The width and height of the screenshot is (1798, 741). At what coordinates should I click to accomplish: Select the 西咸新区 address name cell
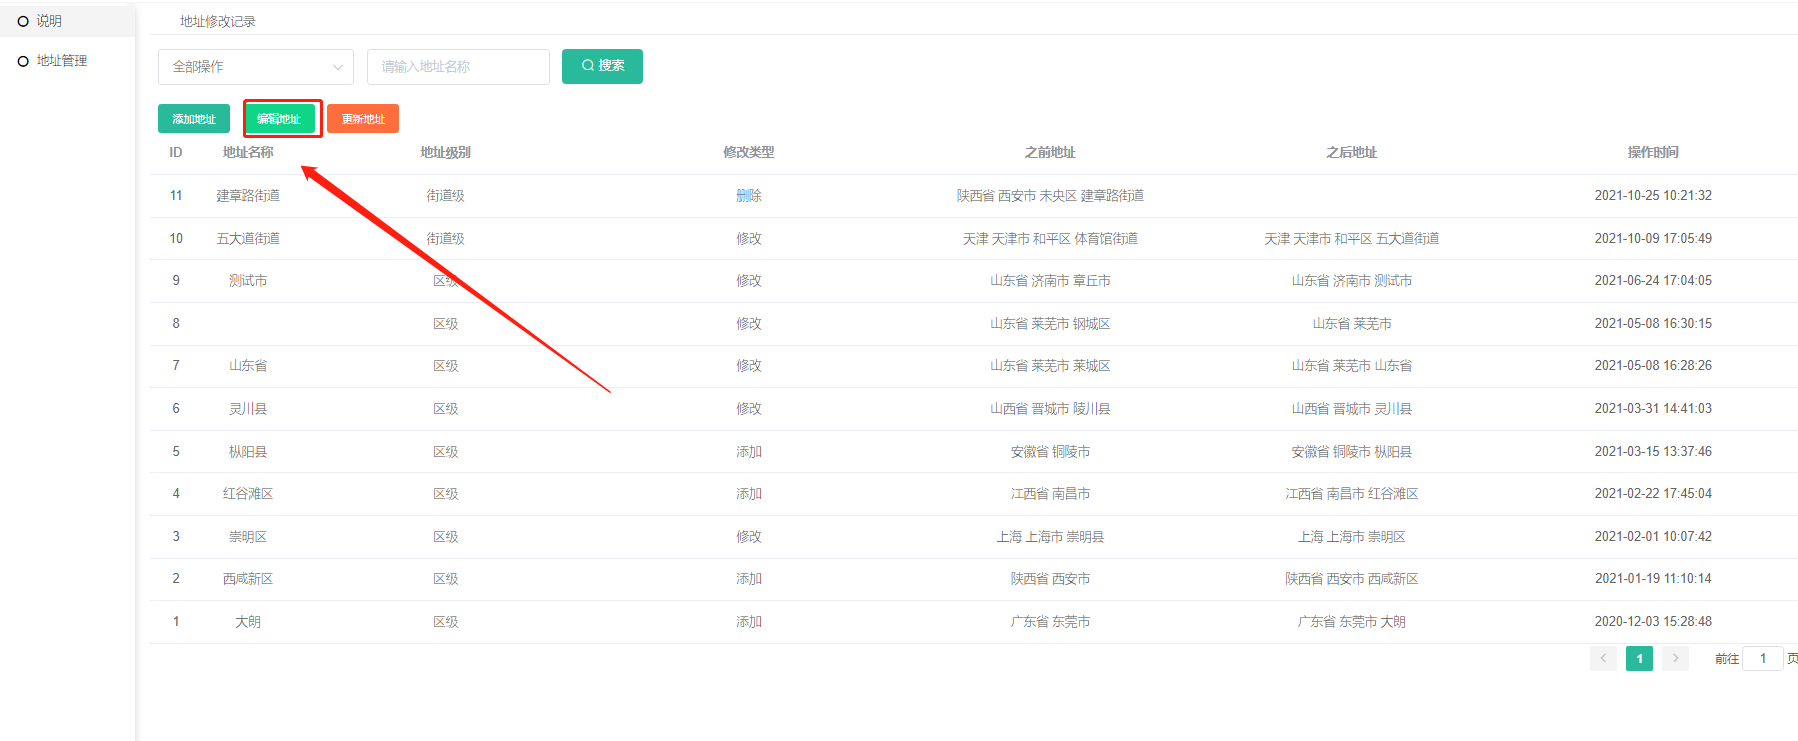tap(248, 579)
